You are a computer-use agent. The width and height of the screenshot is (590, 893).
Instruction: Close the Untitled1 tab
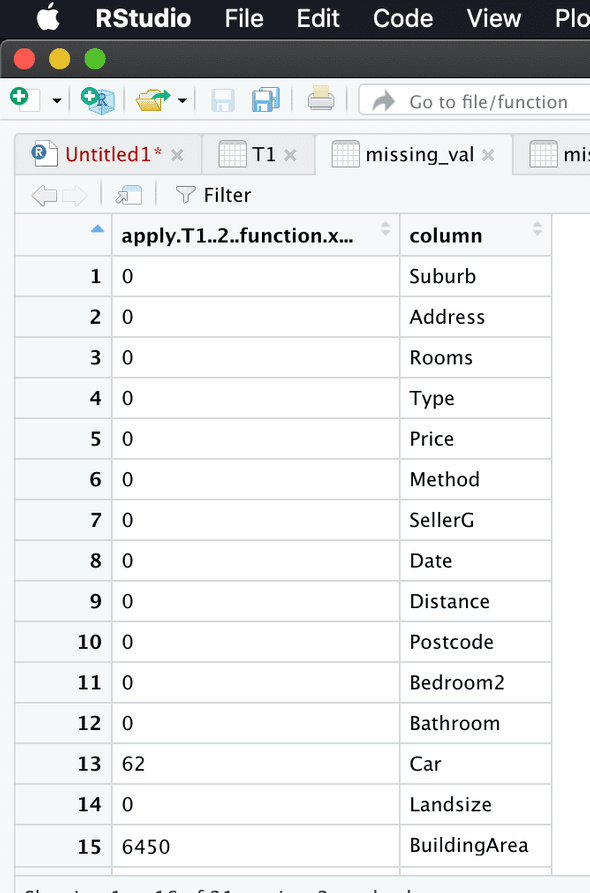[x=177, y=155]
